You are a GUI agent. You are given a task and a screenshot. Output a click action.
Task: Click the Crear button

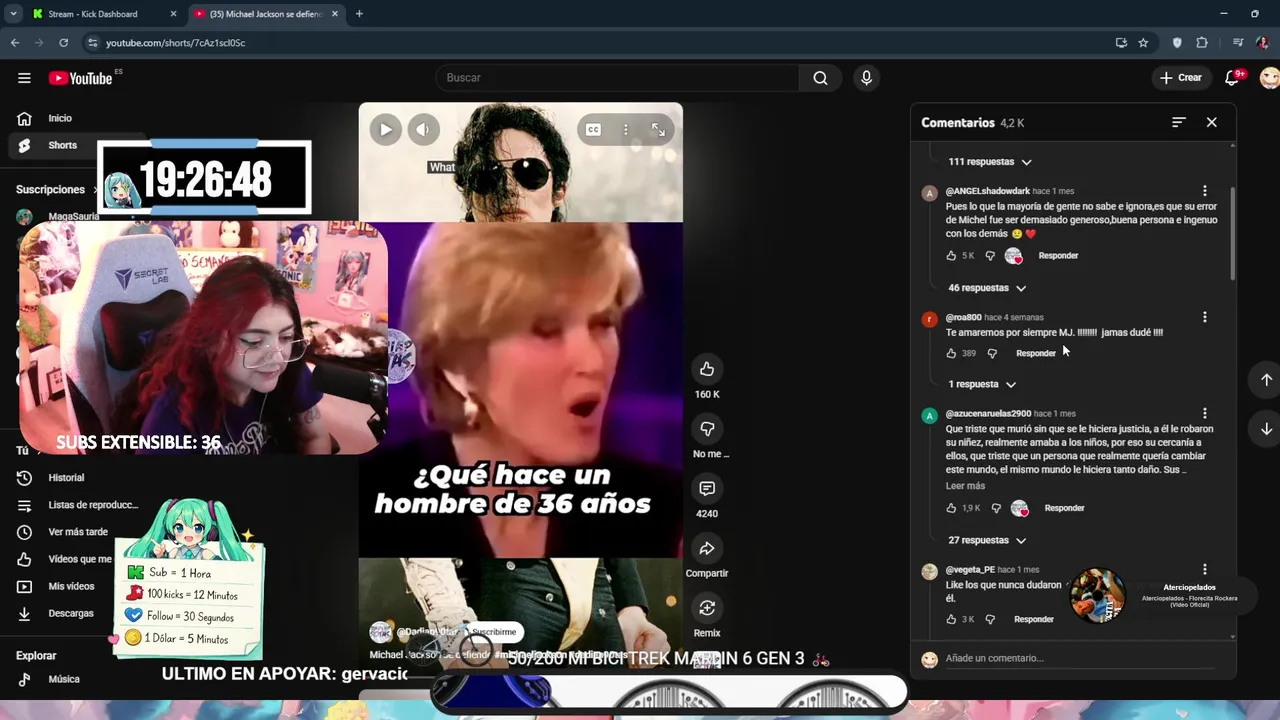coord(1180,78)
